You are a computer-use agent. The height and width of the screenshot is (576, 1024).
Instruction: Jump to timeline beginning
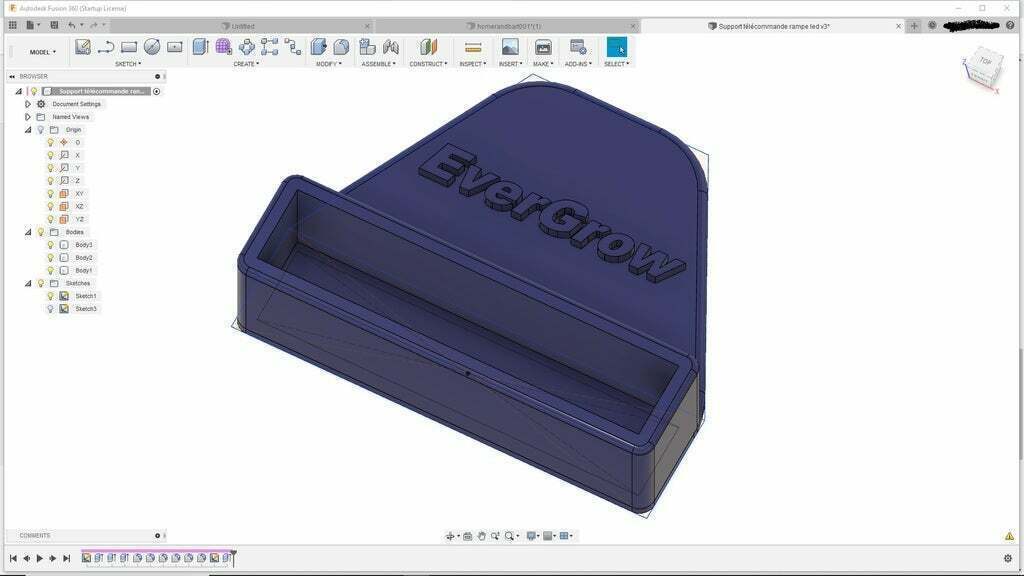13,558
